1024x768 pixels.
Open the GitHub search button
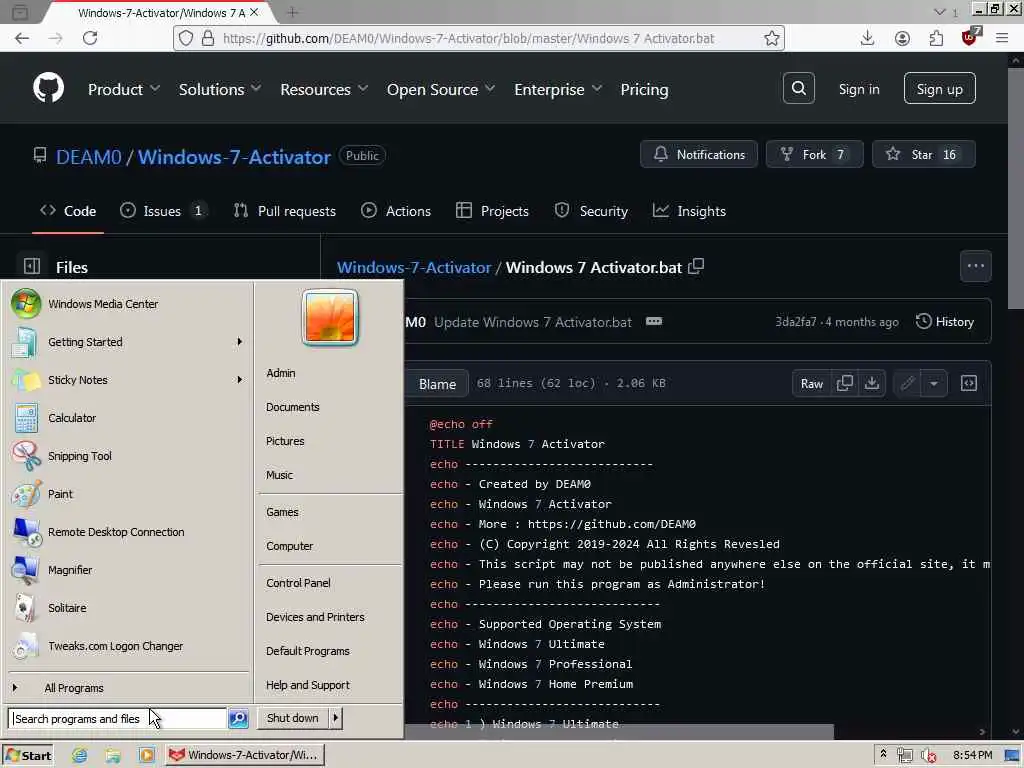[799, 88]
